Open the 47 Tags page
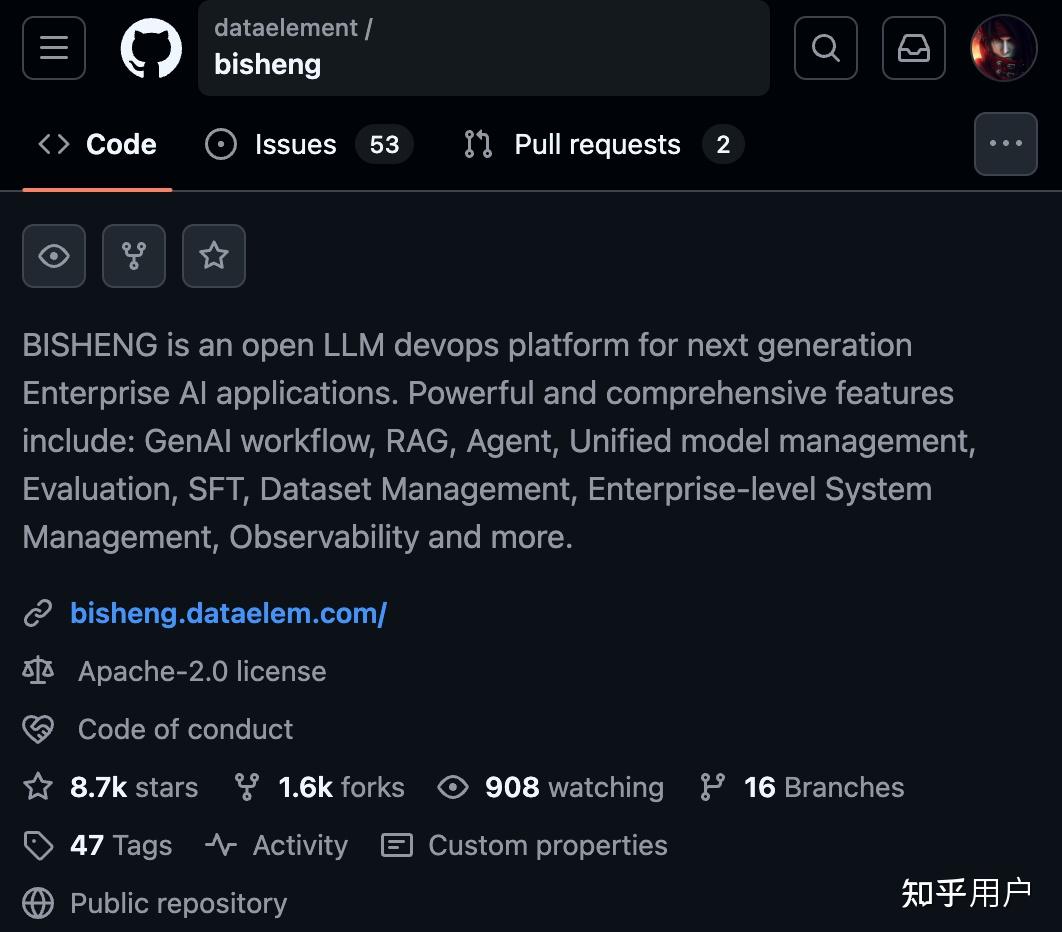This screenshot has height=932, width=1062. (x=120, y=845)
